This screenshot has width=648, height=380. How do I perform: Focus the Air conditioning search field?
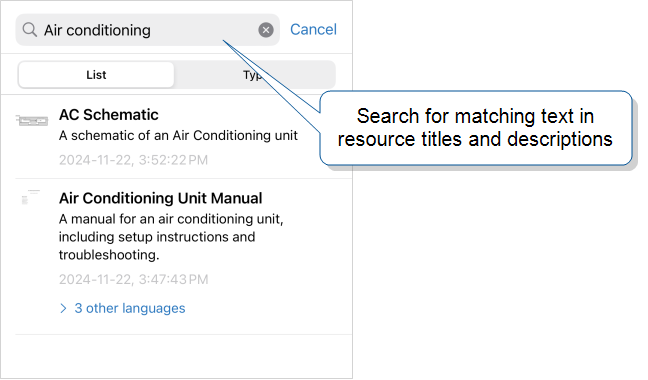coord(148,30)
